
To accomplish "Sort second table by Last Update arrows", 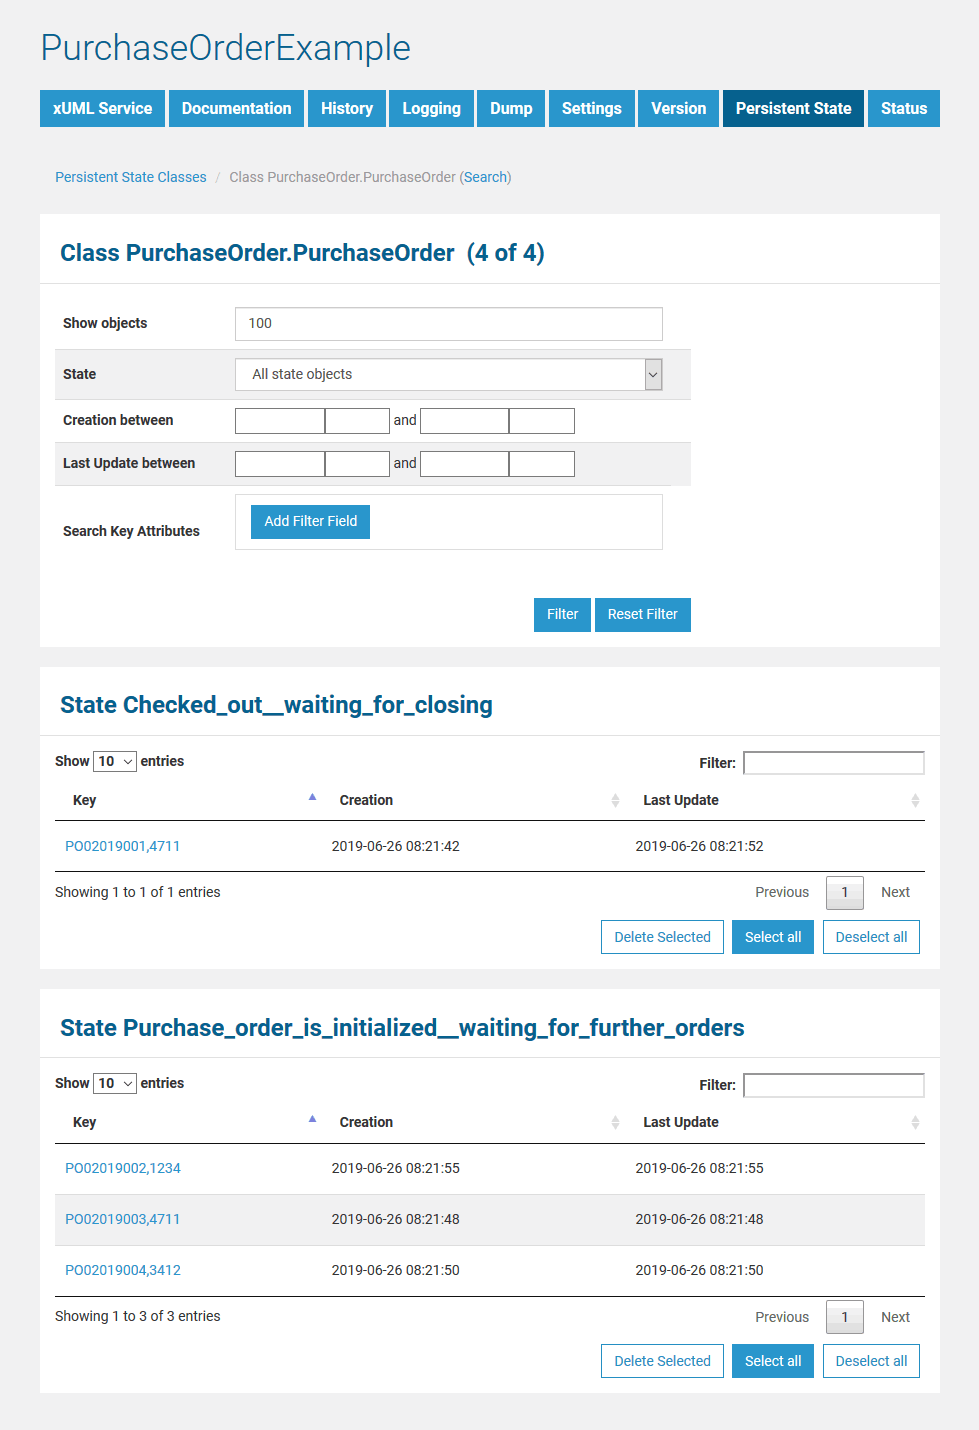I will pos(915,1122).
